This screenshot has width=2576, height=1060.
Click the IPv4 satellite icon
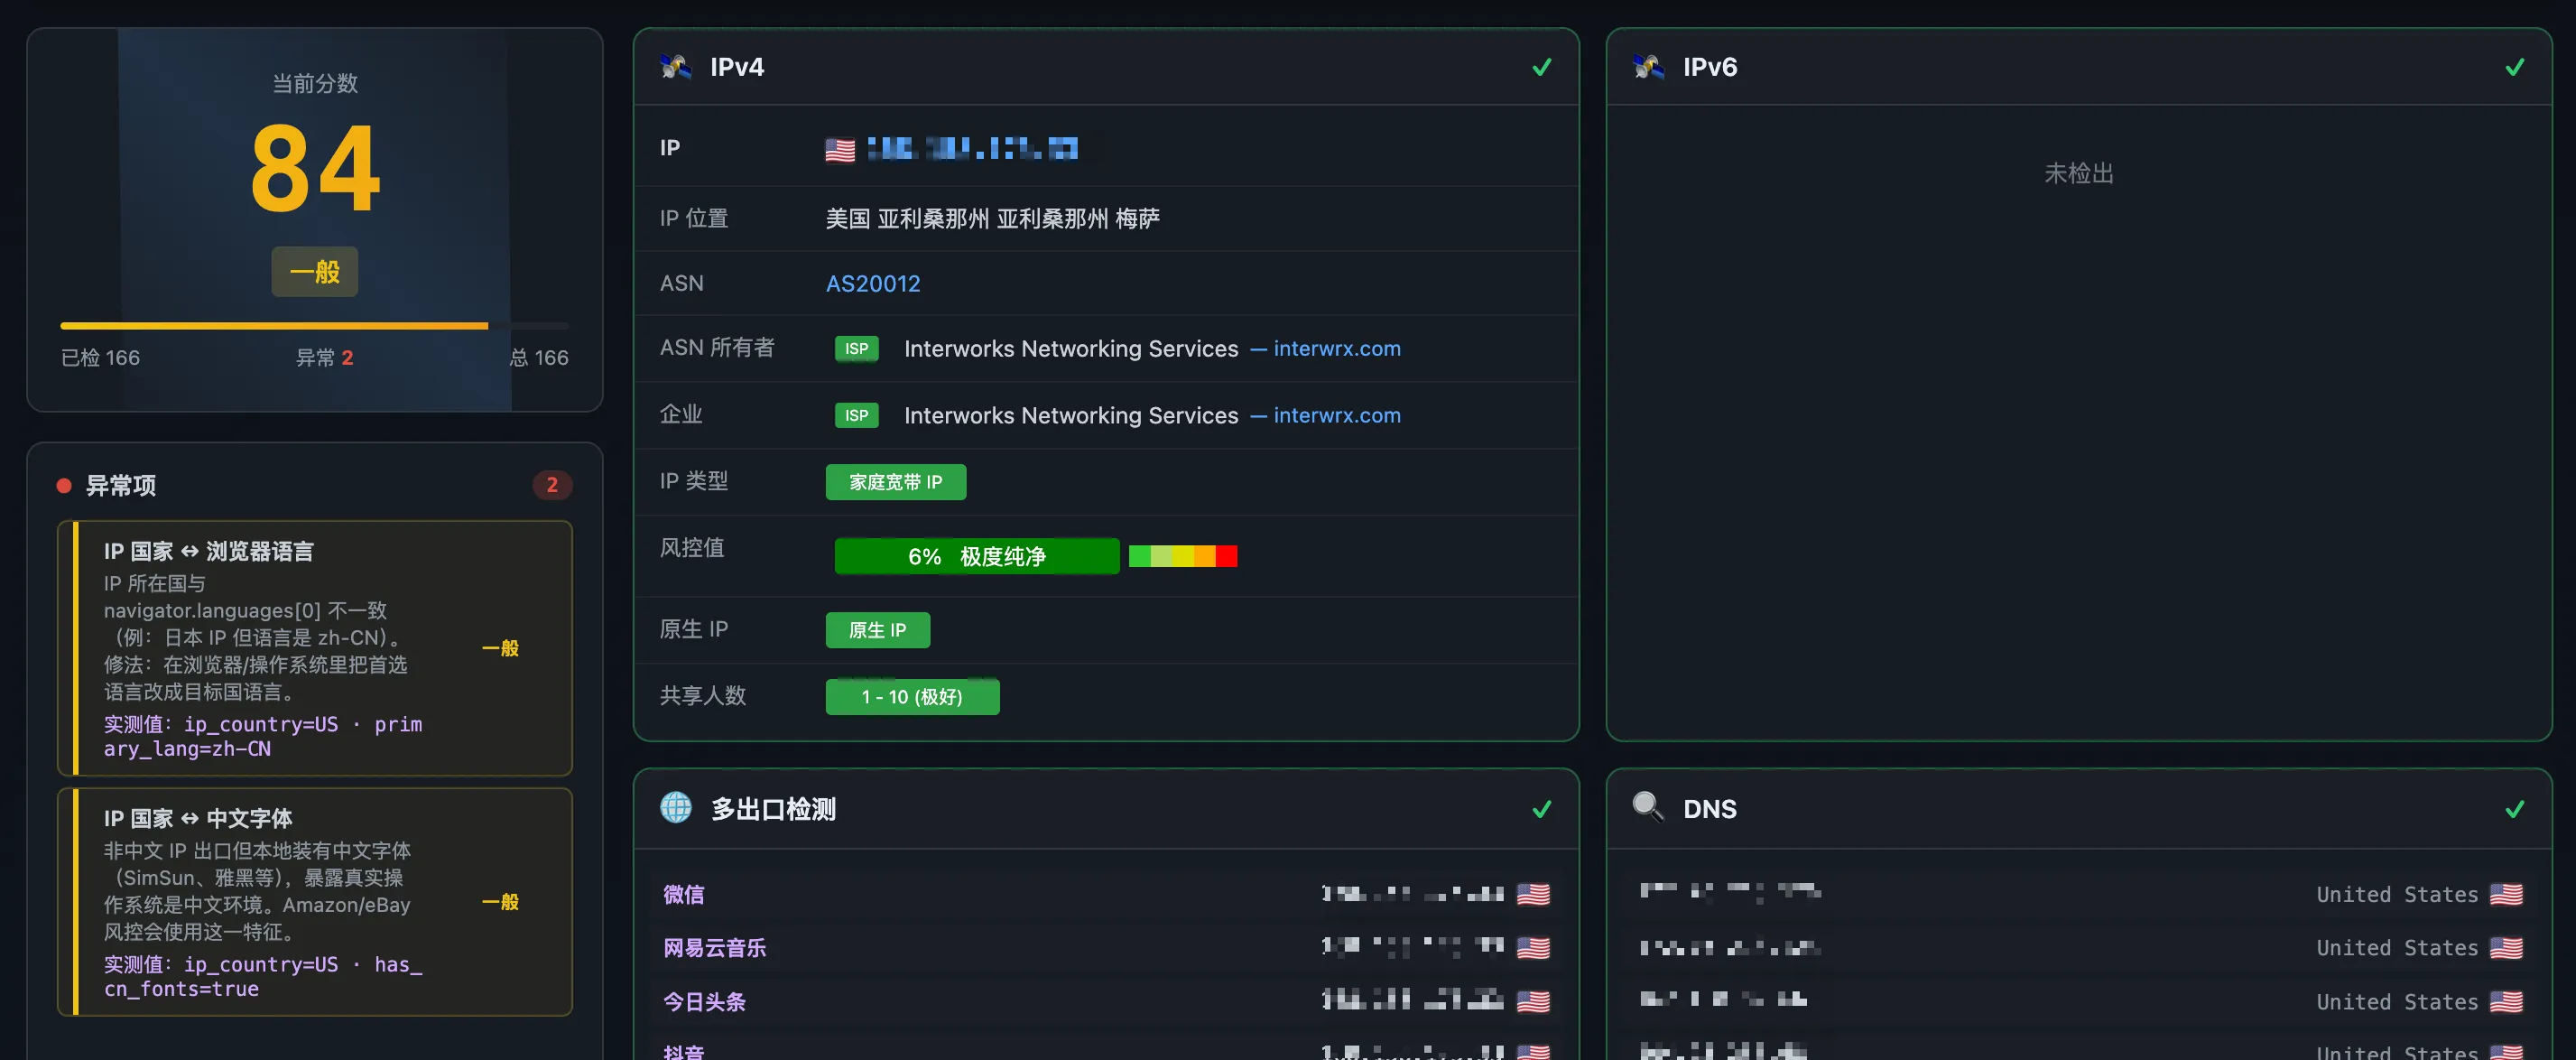click(676, 67)
